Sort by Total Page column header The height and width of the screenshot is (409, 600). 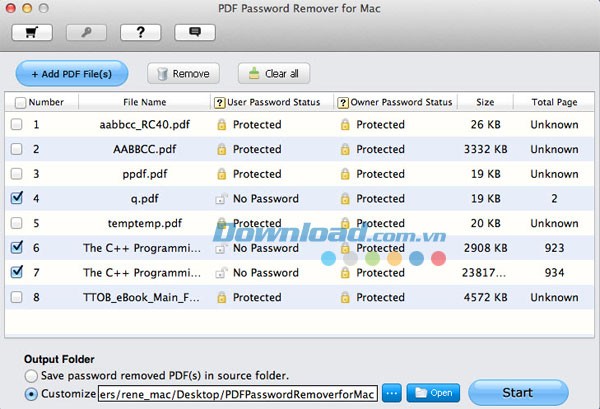click(x=554, y=102)
